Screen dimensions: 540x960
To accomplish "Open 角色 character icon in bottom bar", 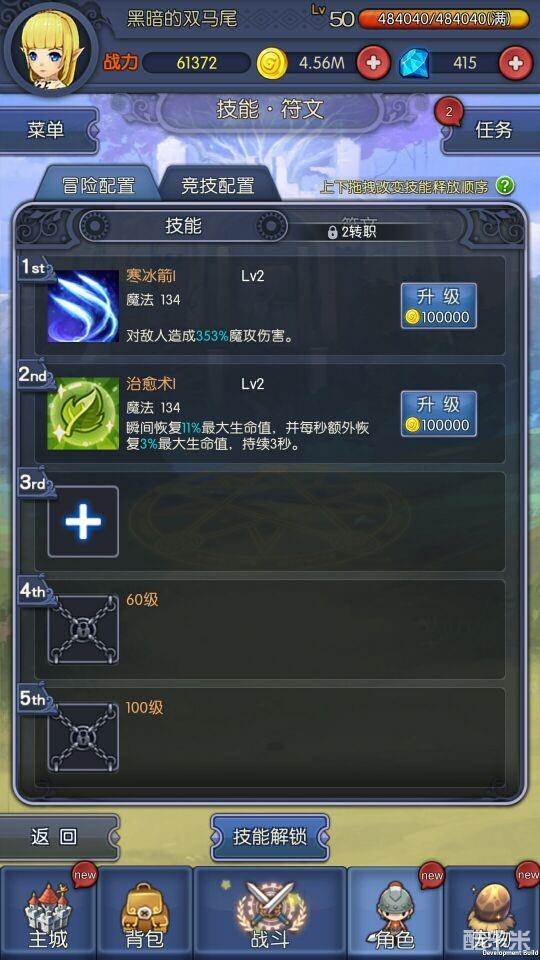I will (396, 913).
